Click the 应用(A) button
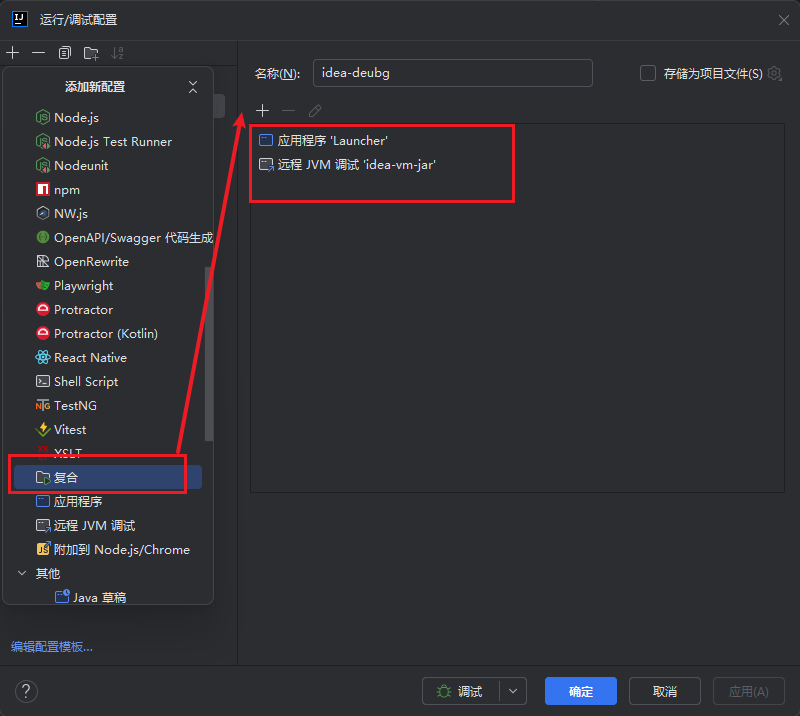This screenshot has width=800, height=716. pos(748,691)
